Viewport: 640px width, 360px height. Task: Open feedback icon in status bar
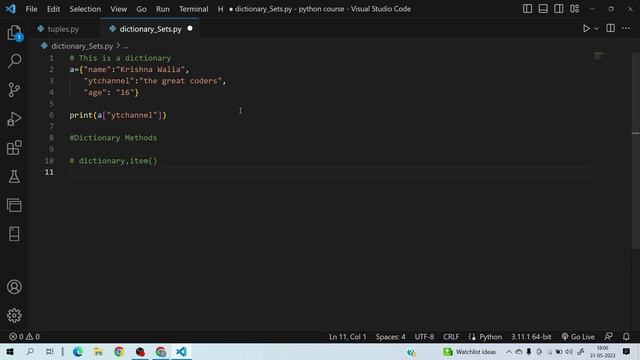(x=608, y=337)
